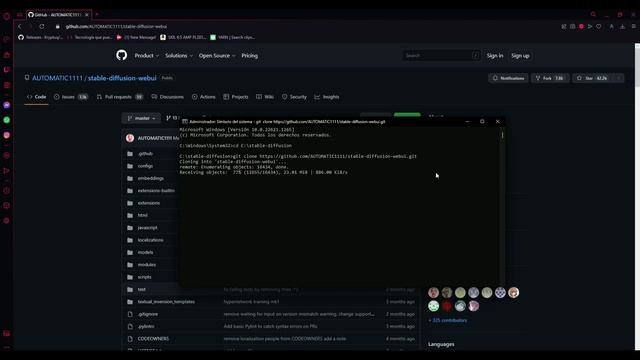Switch to the Issues tab
Viewport: 640px width, 360px height.
tap(71, 97)
